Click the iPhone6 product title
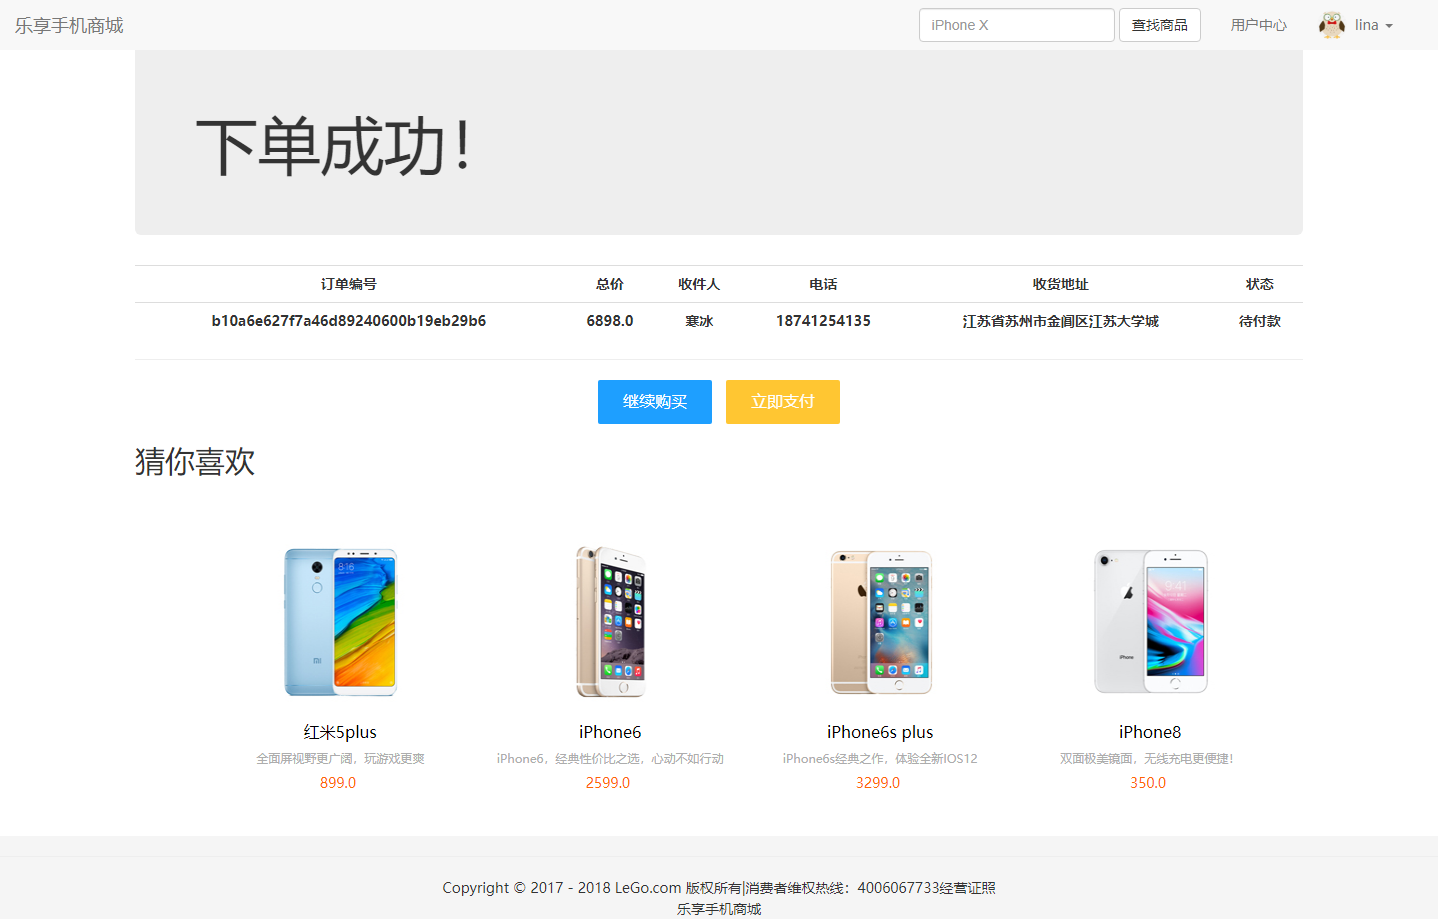1438x919 pixels. (610, 732)
